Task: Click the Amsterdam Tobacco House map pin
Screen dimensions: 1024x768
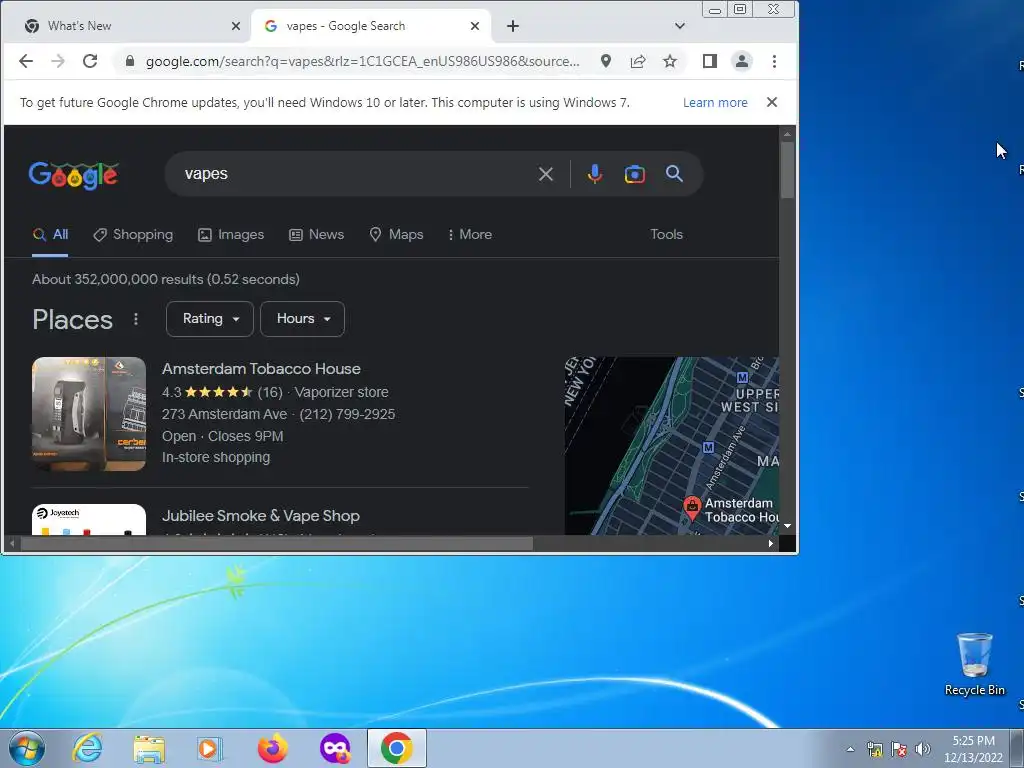Action: point(692,507)
